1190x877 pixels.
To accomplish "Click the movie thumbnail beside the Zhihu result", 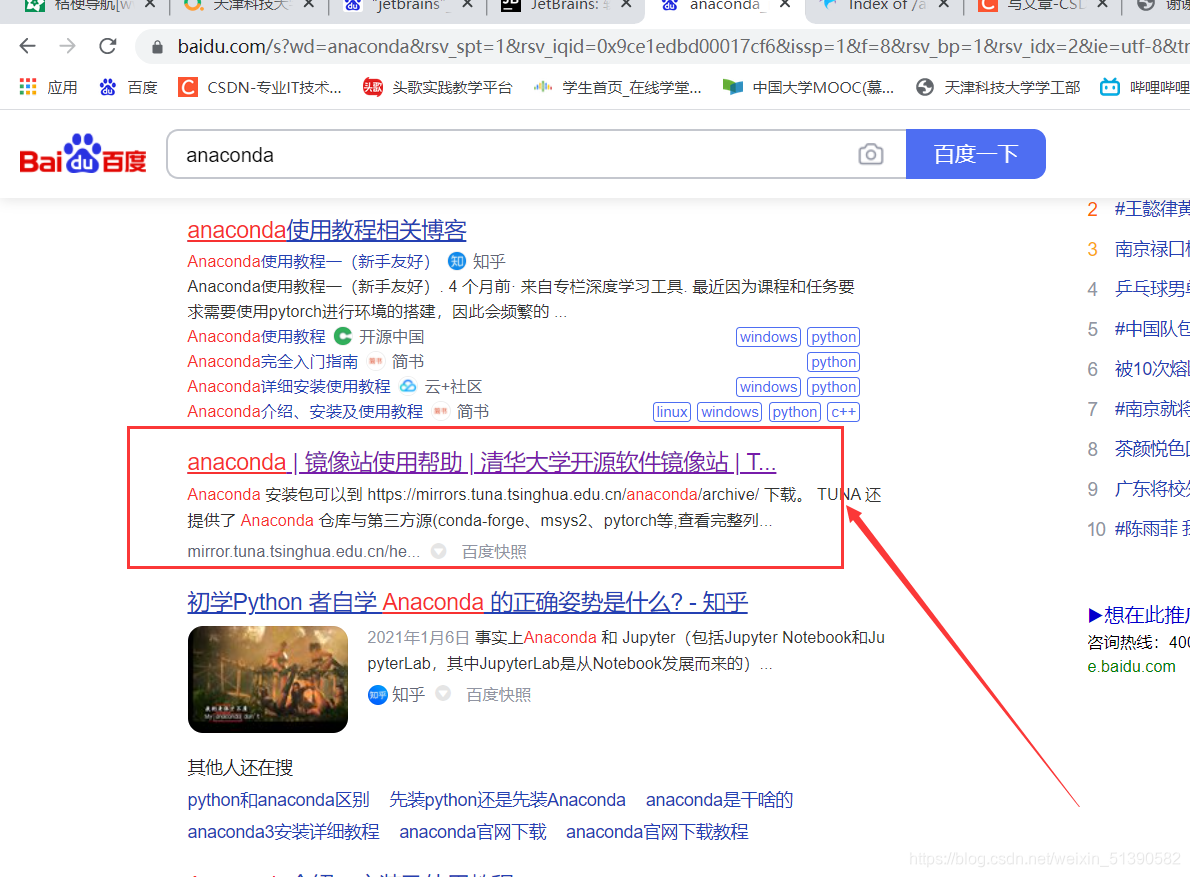I will pos(267,679).
